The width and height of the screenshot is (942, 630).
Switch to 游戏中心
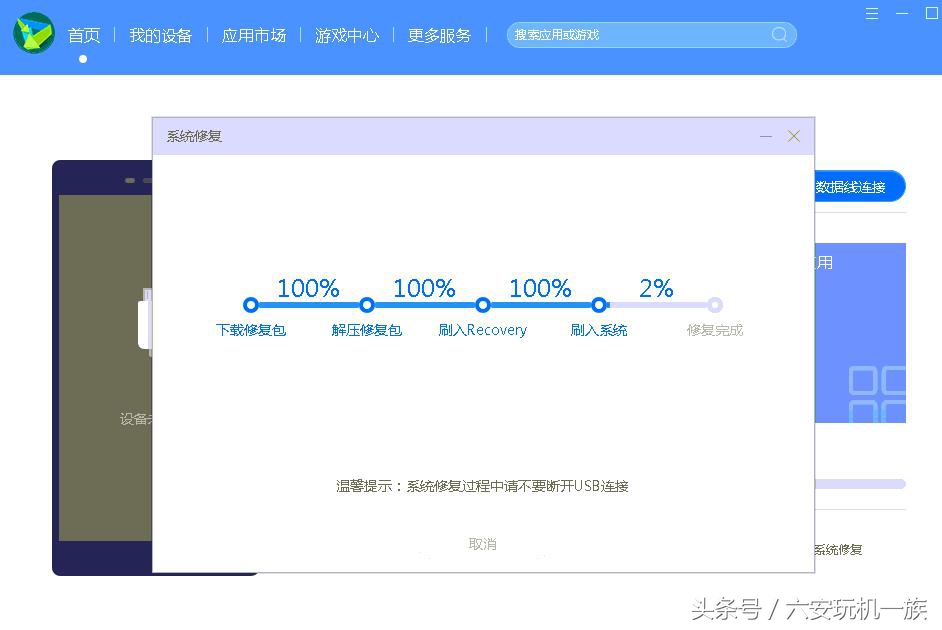click(x=346, y=34)
